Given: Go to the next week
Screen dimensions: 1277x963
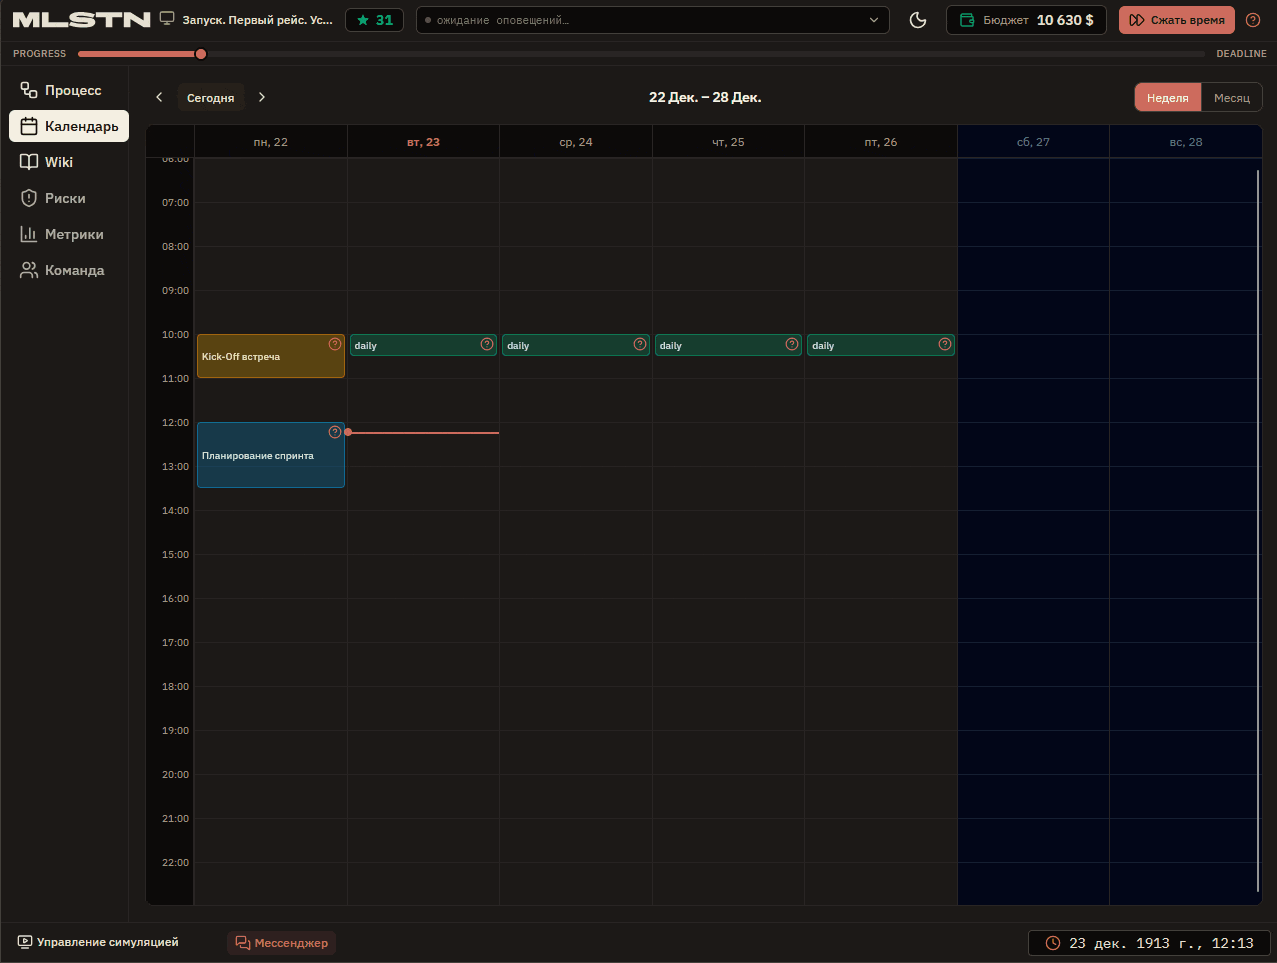Looking at the screenshot, I should (x=262, y=97).
